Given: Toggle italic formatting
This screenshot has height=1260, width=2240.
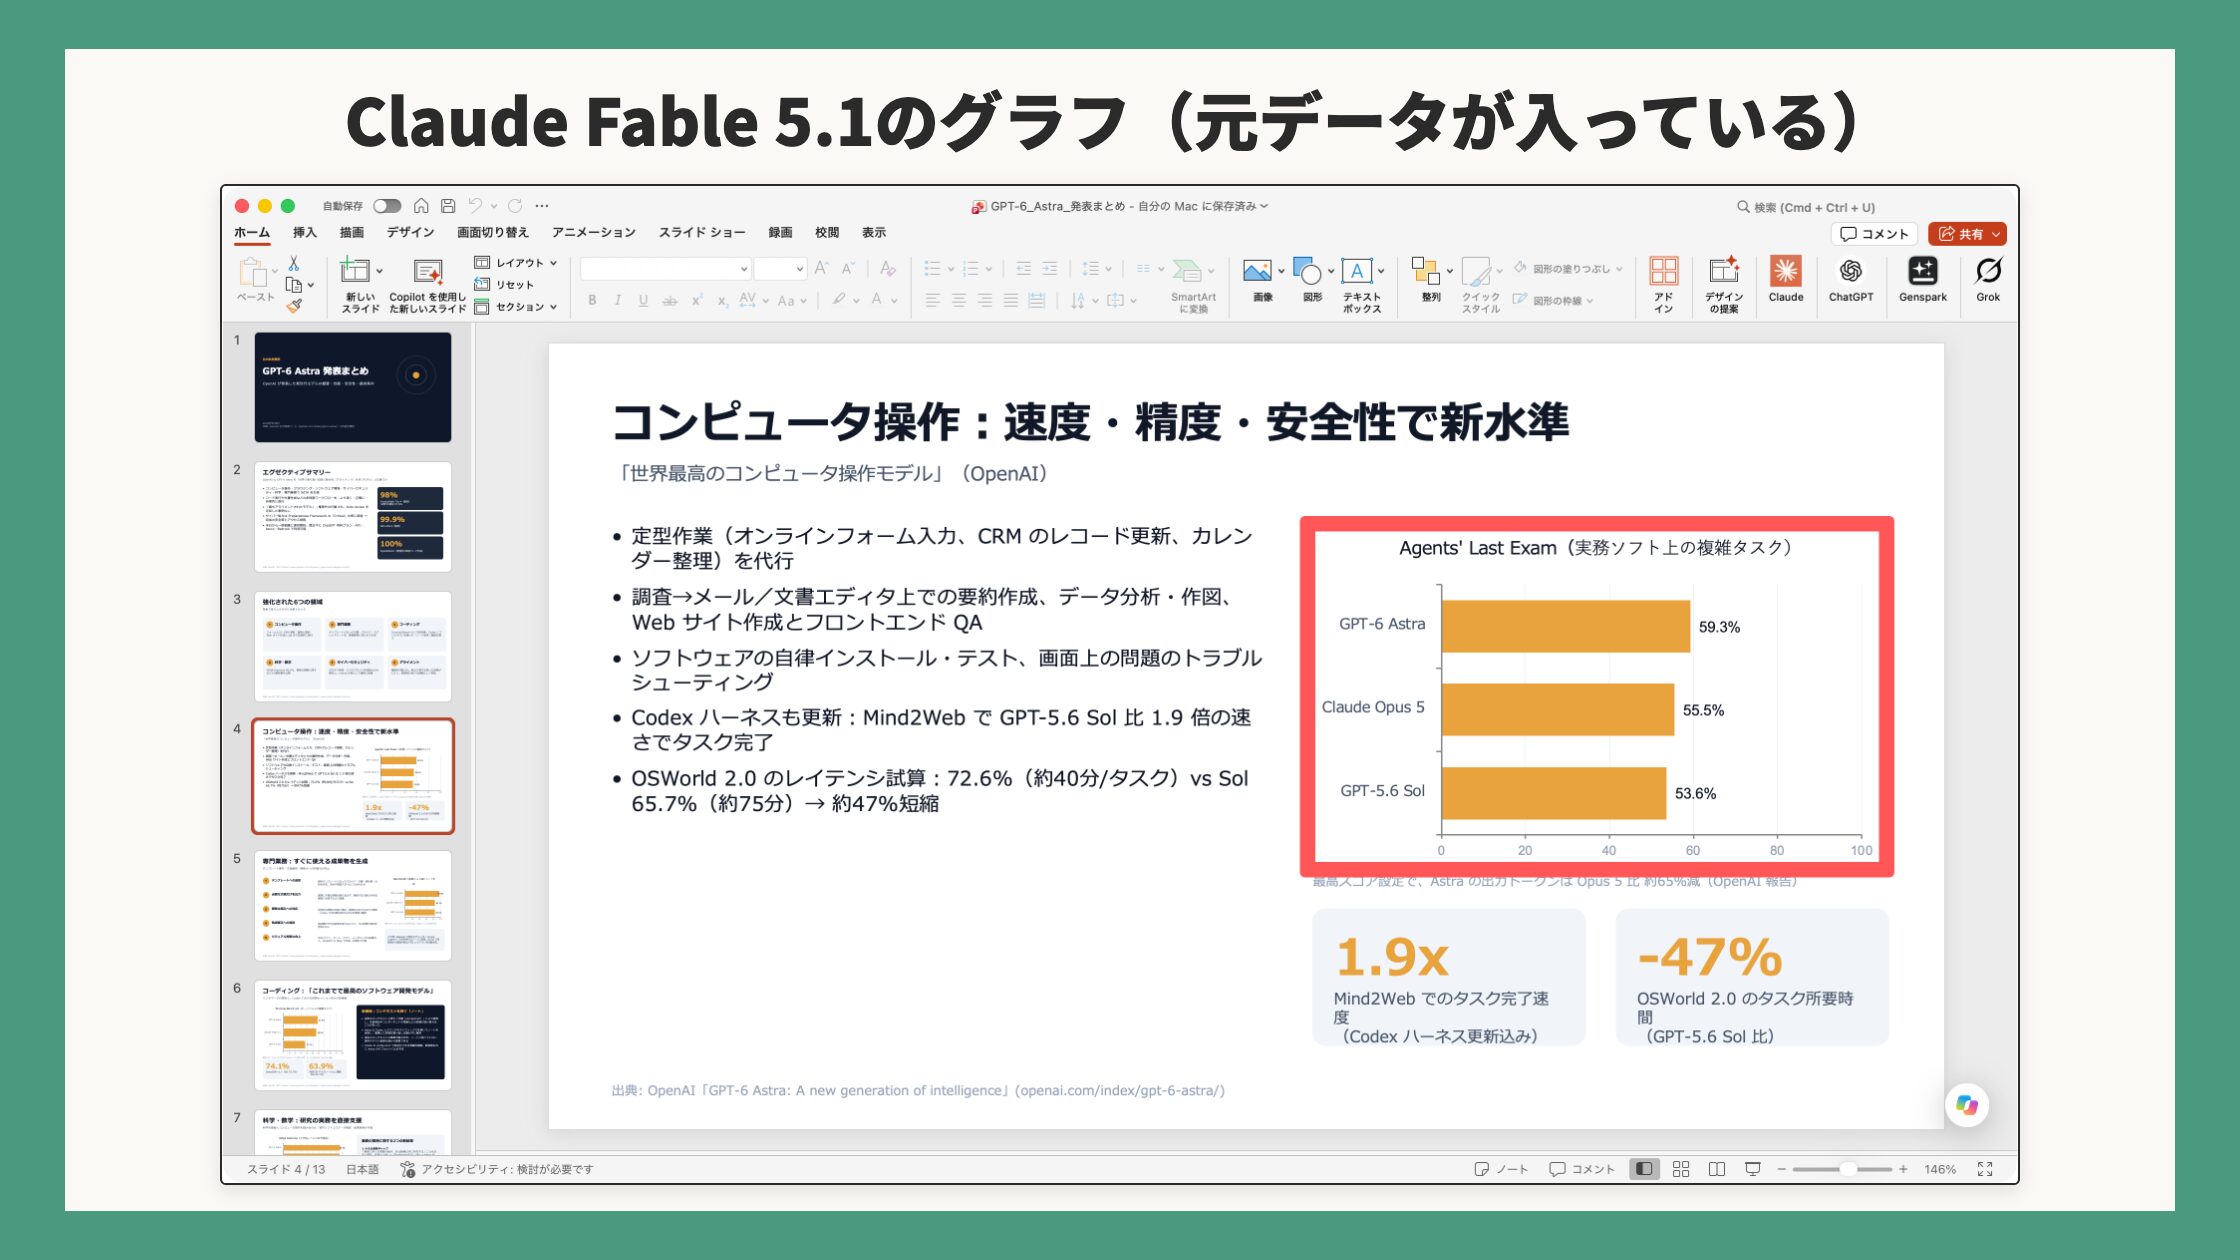Looking at the screenshot, I should coord(617,300).
